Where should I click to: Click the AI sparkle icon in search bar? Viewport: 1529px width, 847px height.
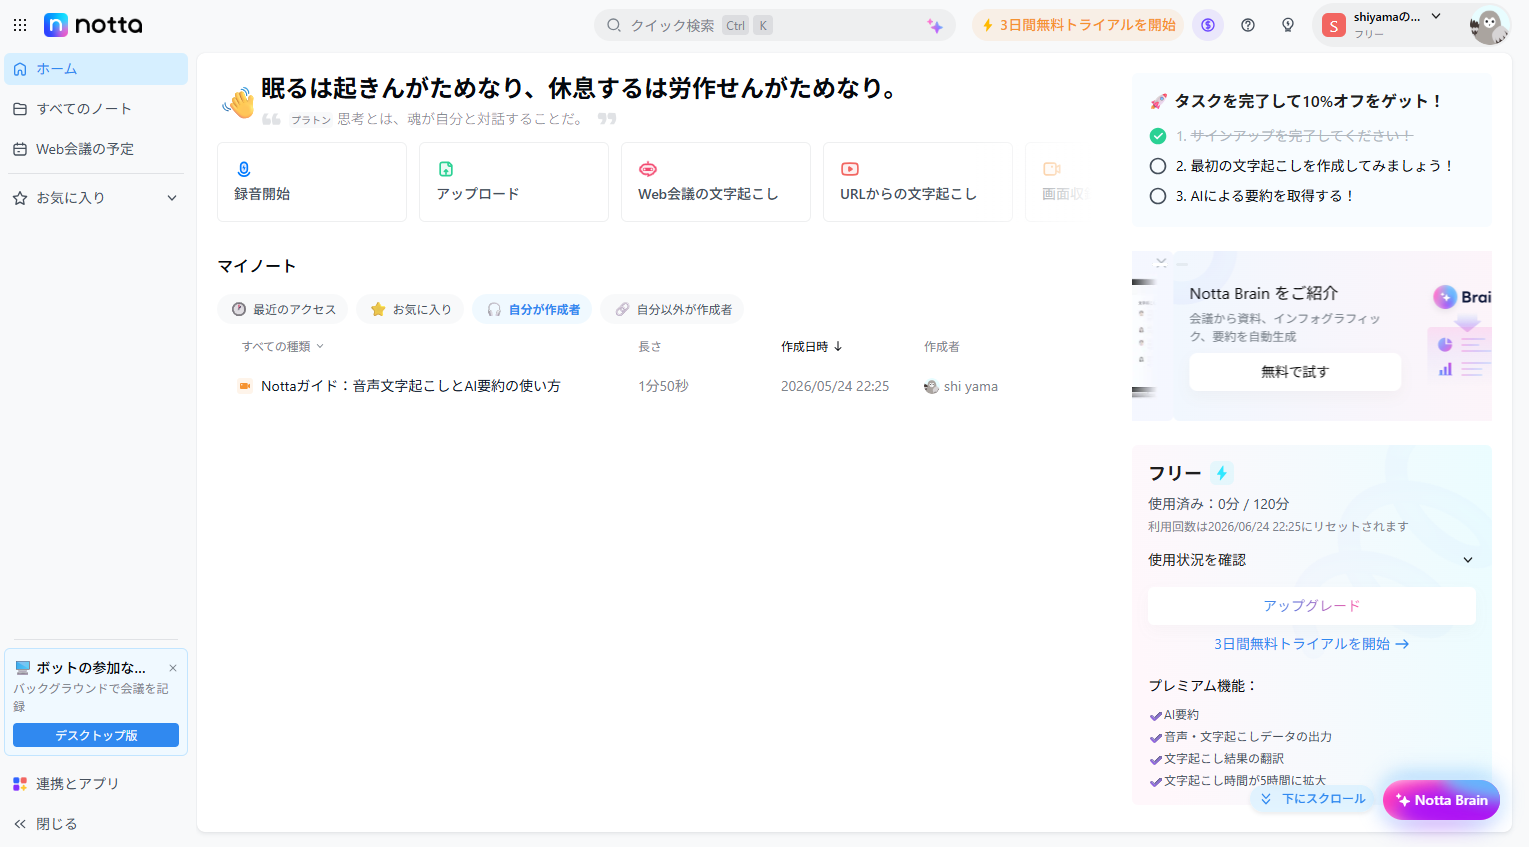pos(935,26)
